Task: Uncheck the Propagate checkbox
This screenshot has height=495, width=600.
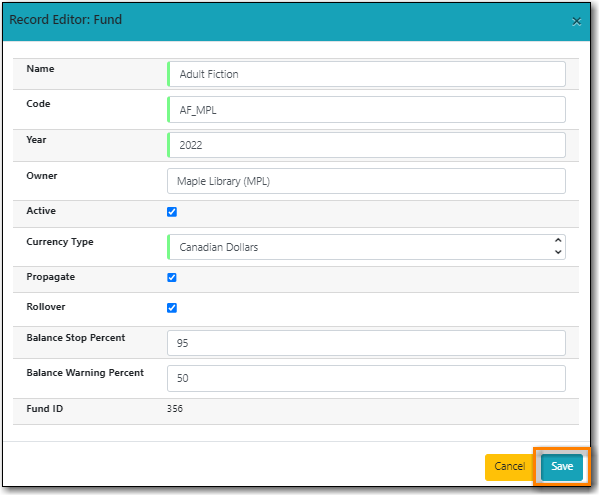Action: (x=172, y=277)
